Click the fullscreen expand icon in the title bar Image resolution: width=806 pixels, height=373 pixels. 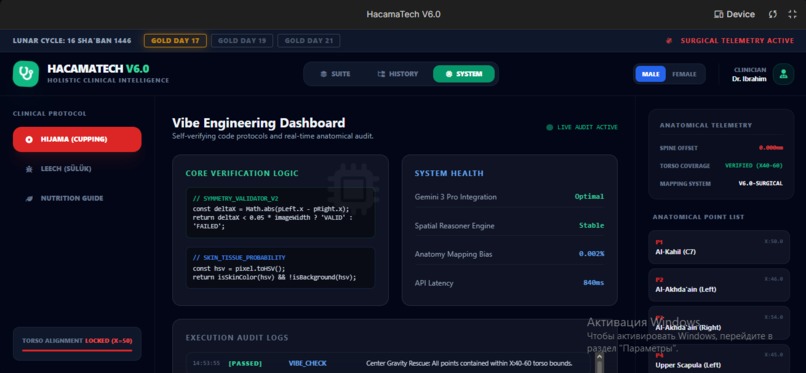pos(792,14)
